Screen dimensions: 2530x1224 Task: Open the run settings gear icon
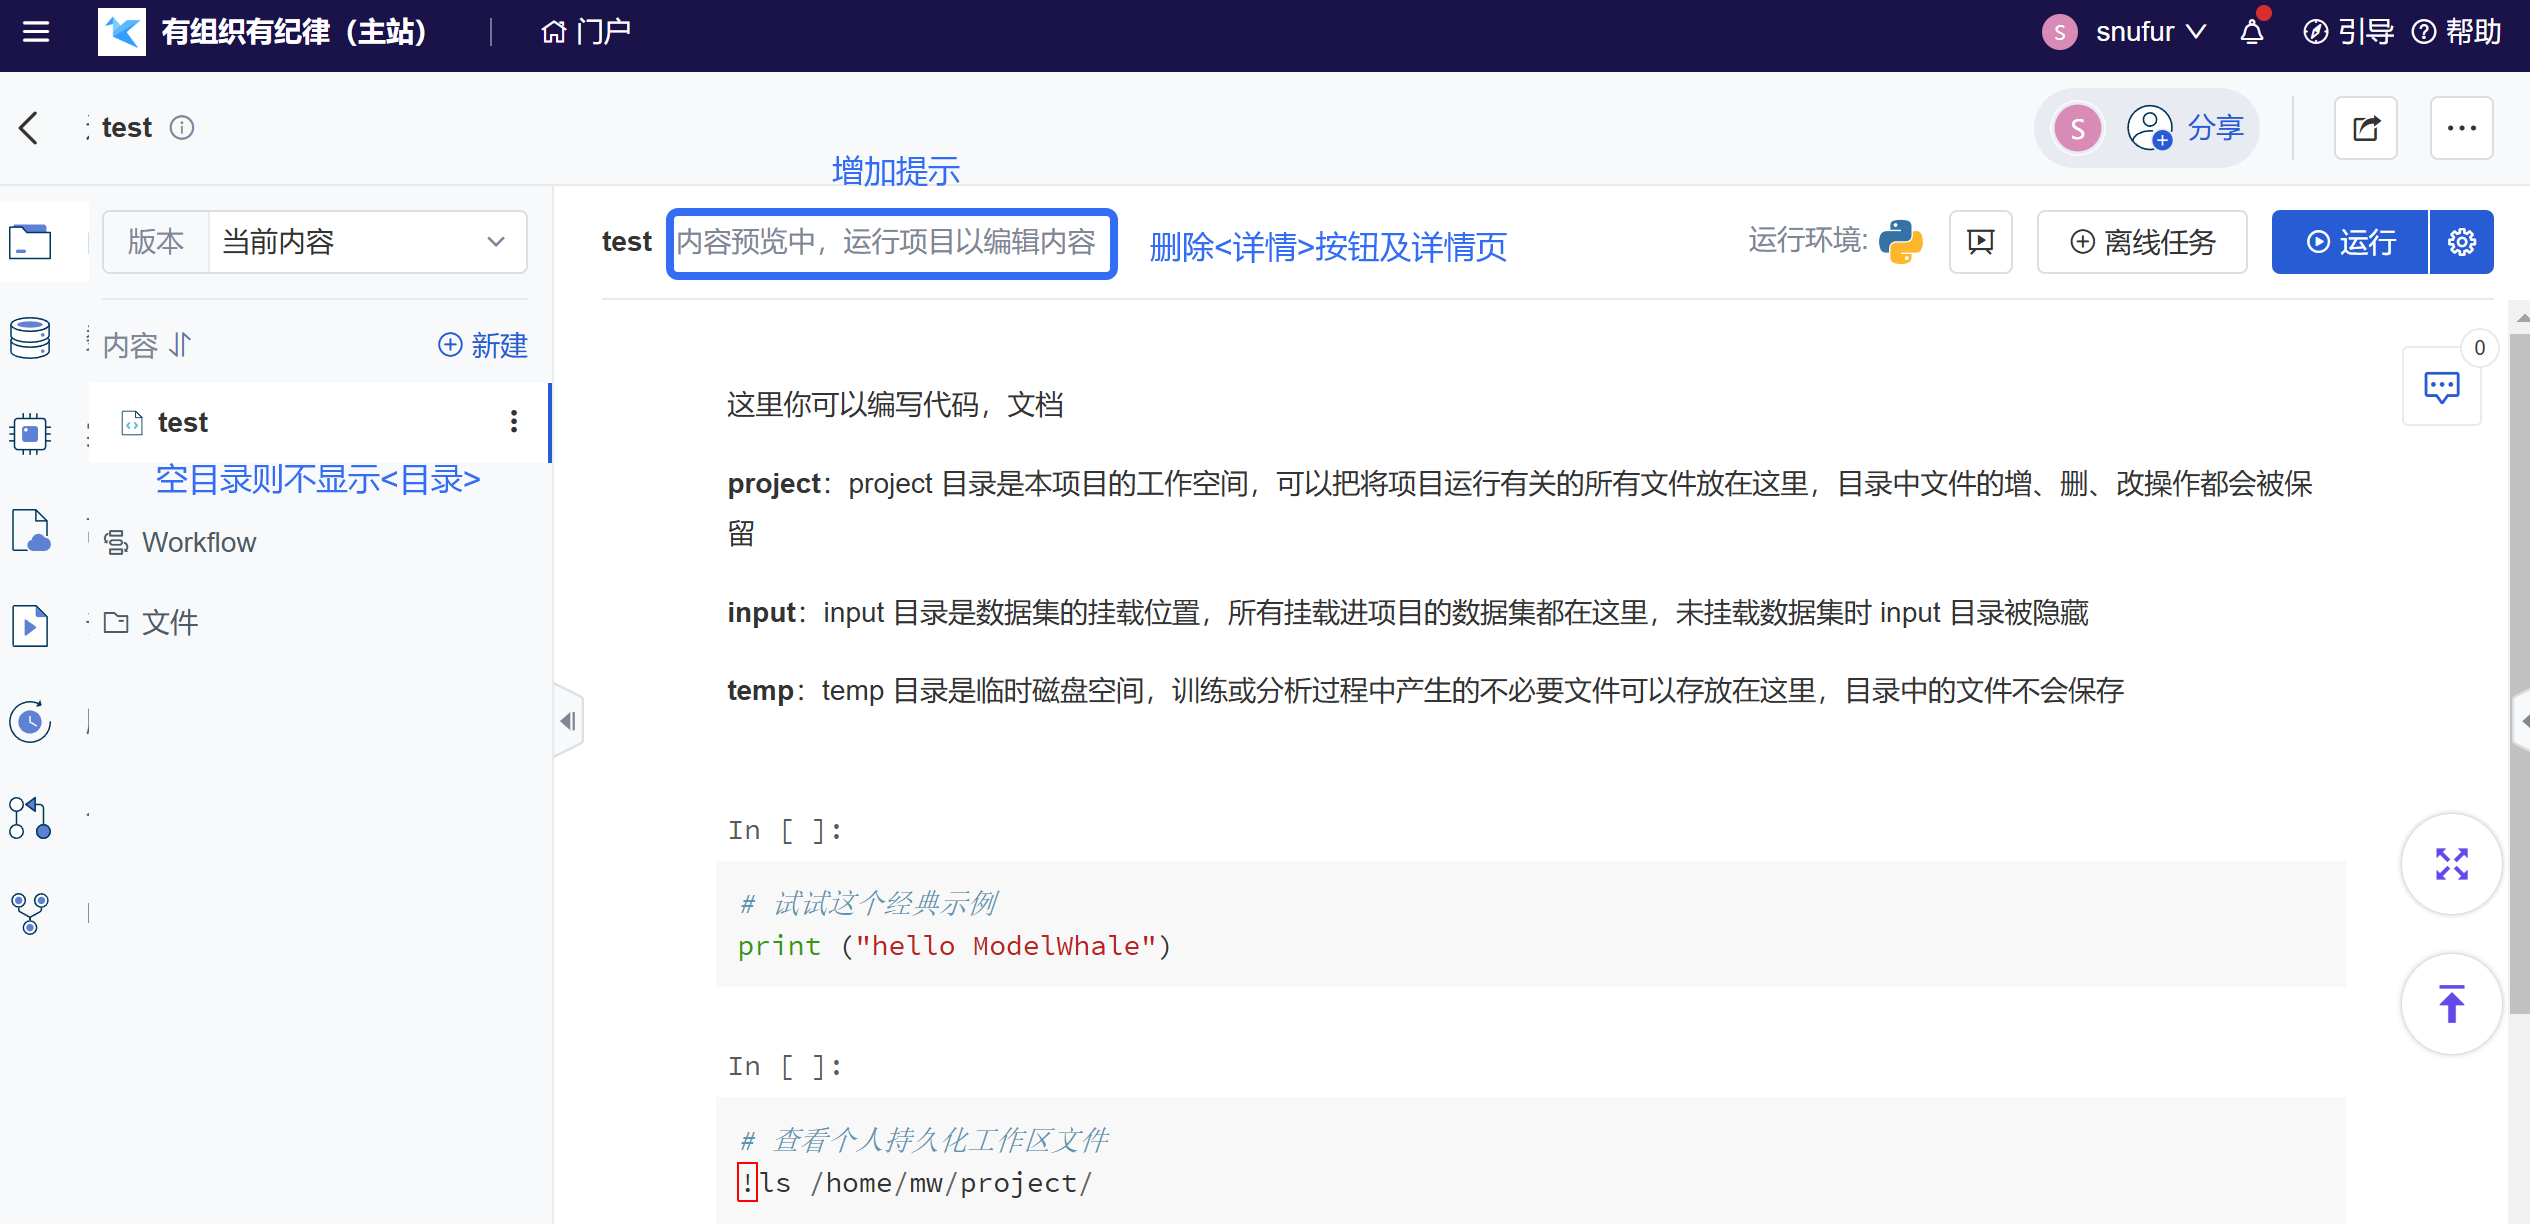2461,242
